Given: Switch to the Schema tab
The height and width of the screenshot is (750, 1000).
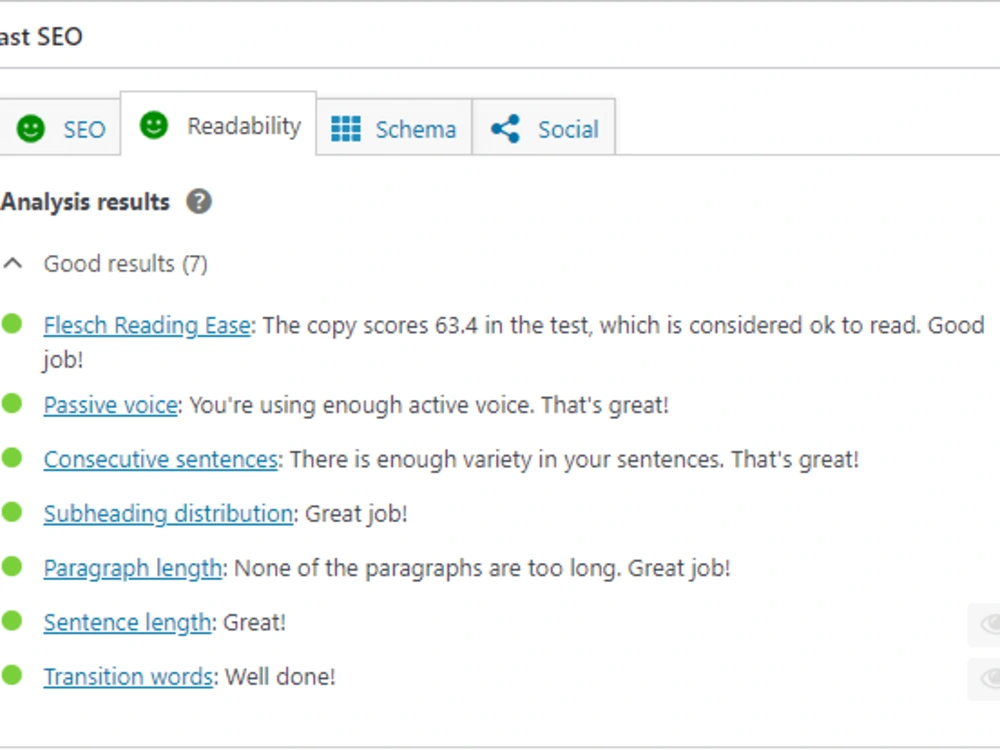Looking at the screenshot, I should 394,127.
